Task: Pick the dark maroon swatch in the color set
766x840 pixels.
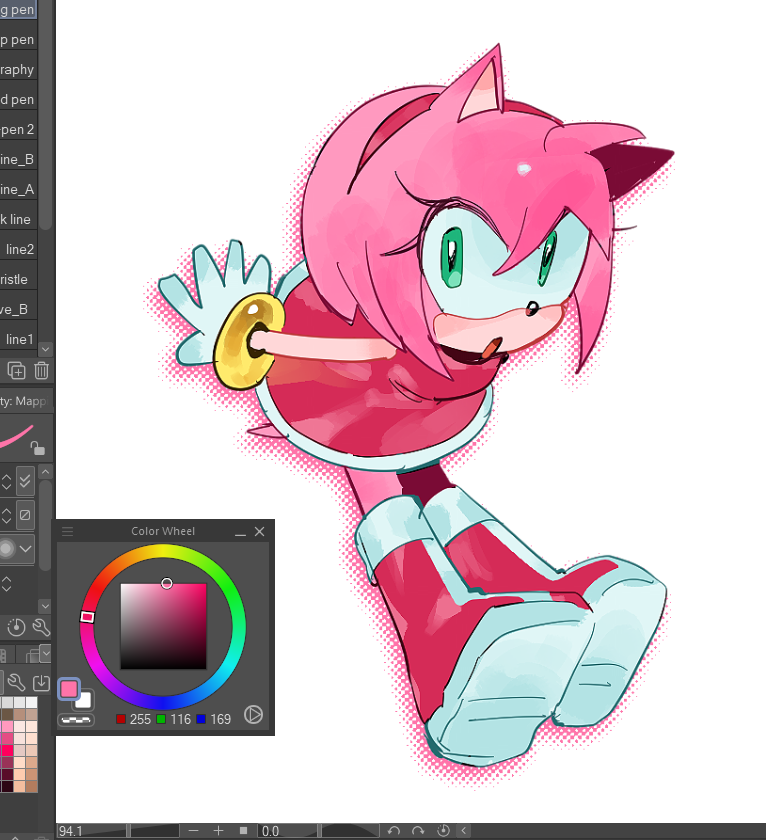Action: point(6,775)
